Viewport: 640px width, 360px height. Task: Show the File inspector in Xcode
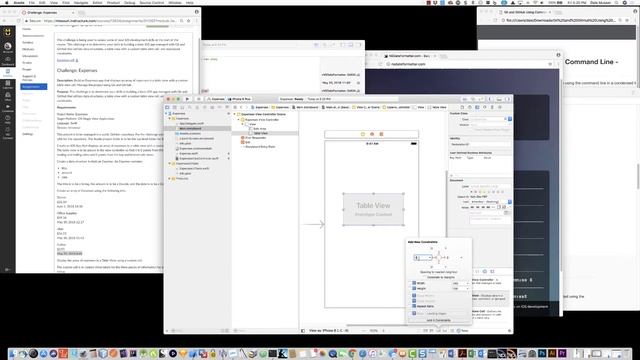click(462, 107)
